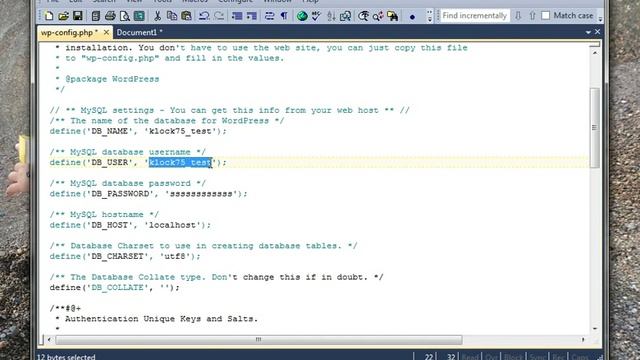
Task: Click the 'MySQL hostname' comment line
Action: pyautogui.click(x=104, y=214)
